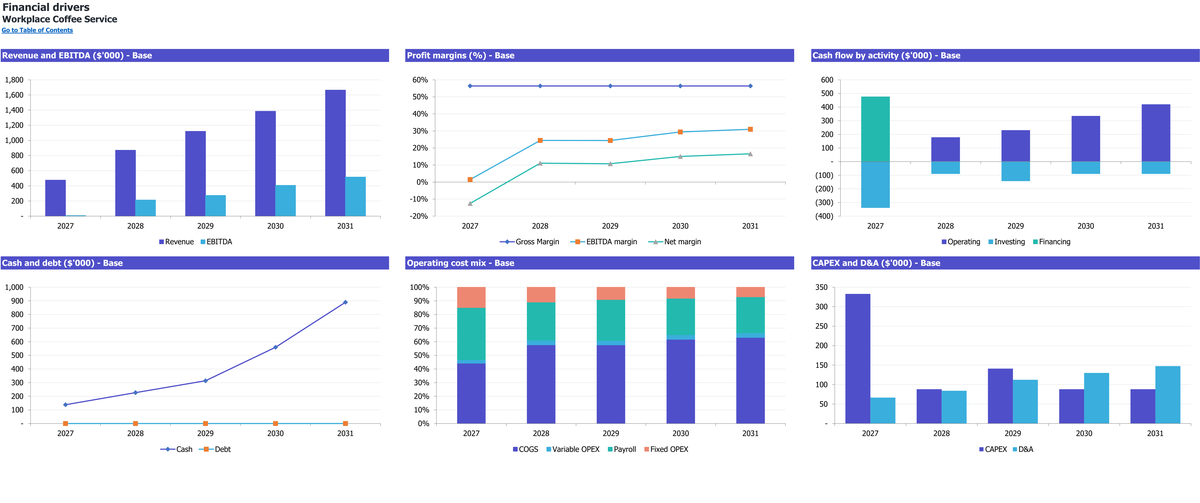Viewport: 1200px width, 503px height.
Task: Click the 2027 Cash line data point
Action: tap(65, 405)
